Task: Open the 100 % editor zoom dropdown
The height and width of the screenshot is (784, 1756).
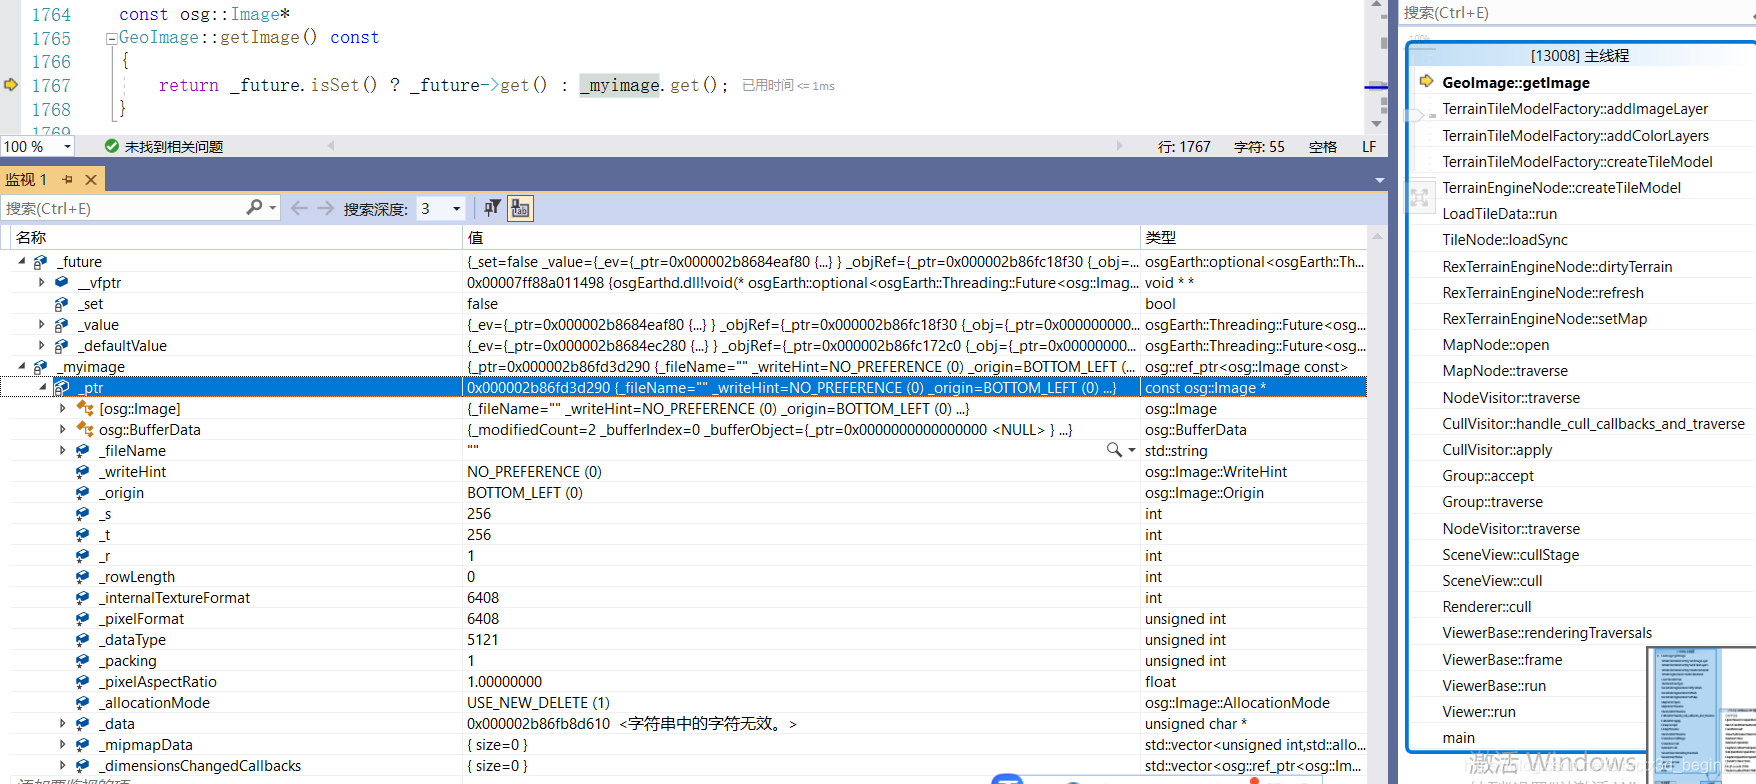Action: tap(67, 146)
